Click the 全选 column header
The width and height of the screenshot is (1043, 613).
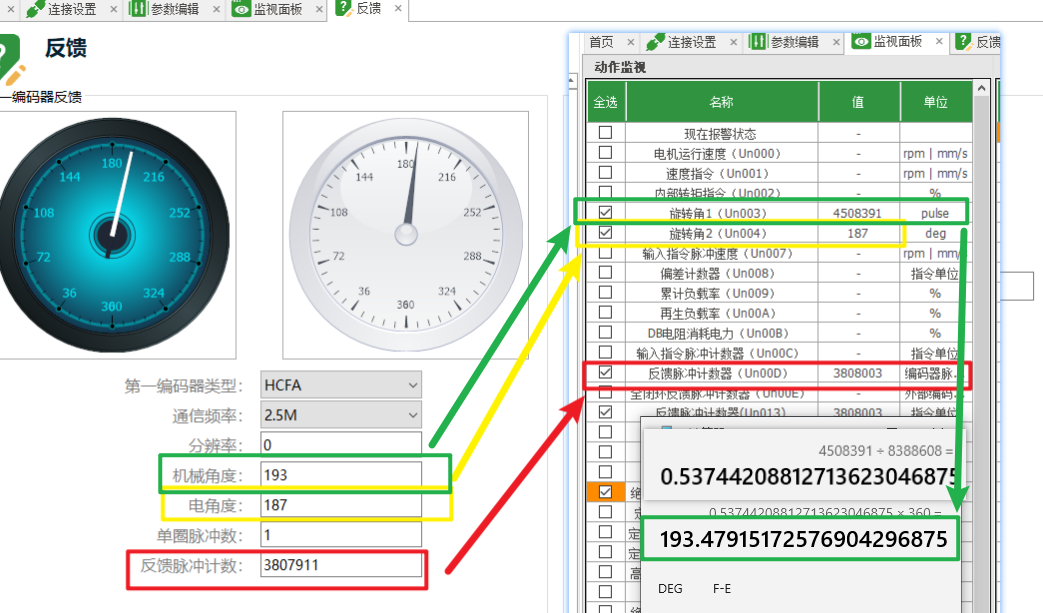[606, 102]
